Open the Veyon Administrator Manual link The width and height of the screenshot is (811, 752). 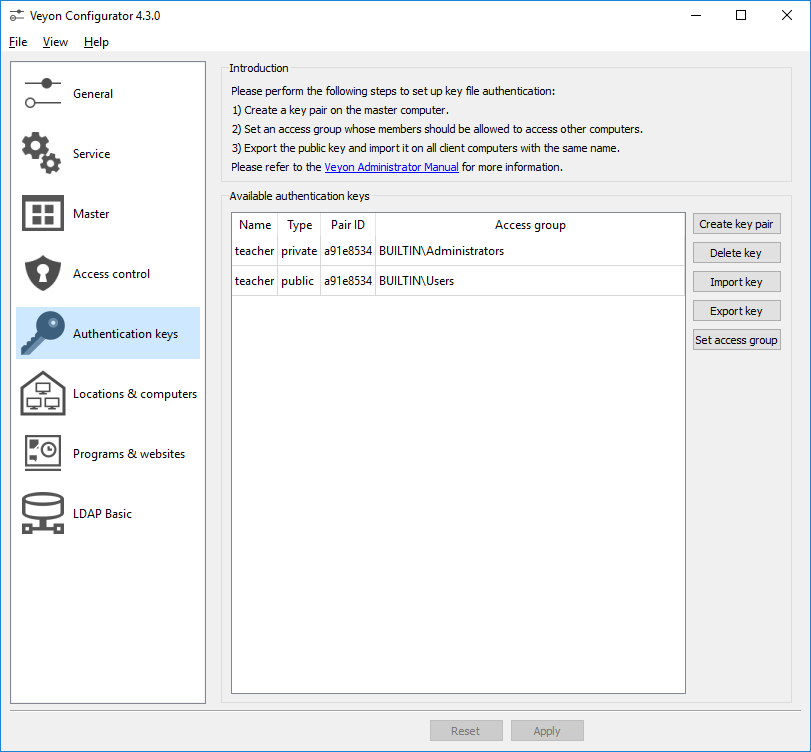point(391,167)
